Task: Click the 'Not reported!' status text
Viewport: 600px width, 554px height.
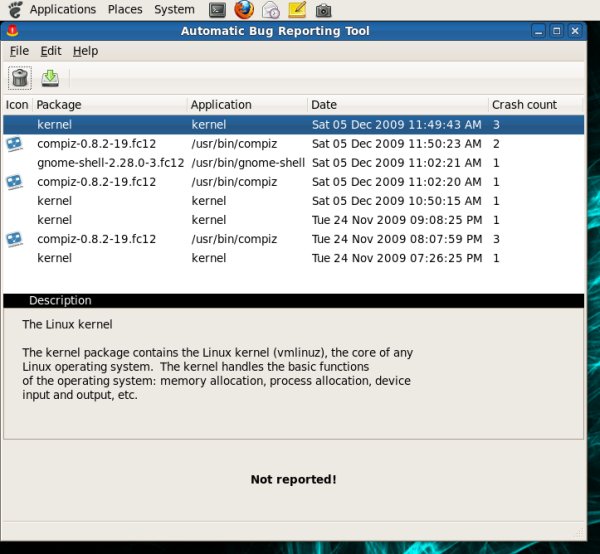Action: click(x=293, y=479)
